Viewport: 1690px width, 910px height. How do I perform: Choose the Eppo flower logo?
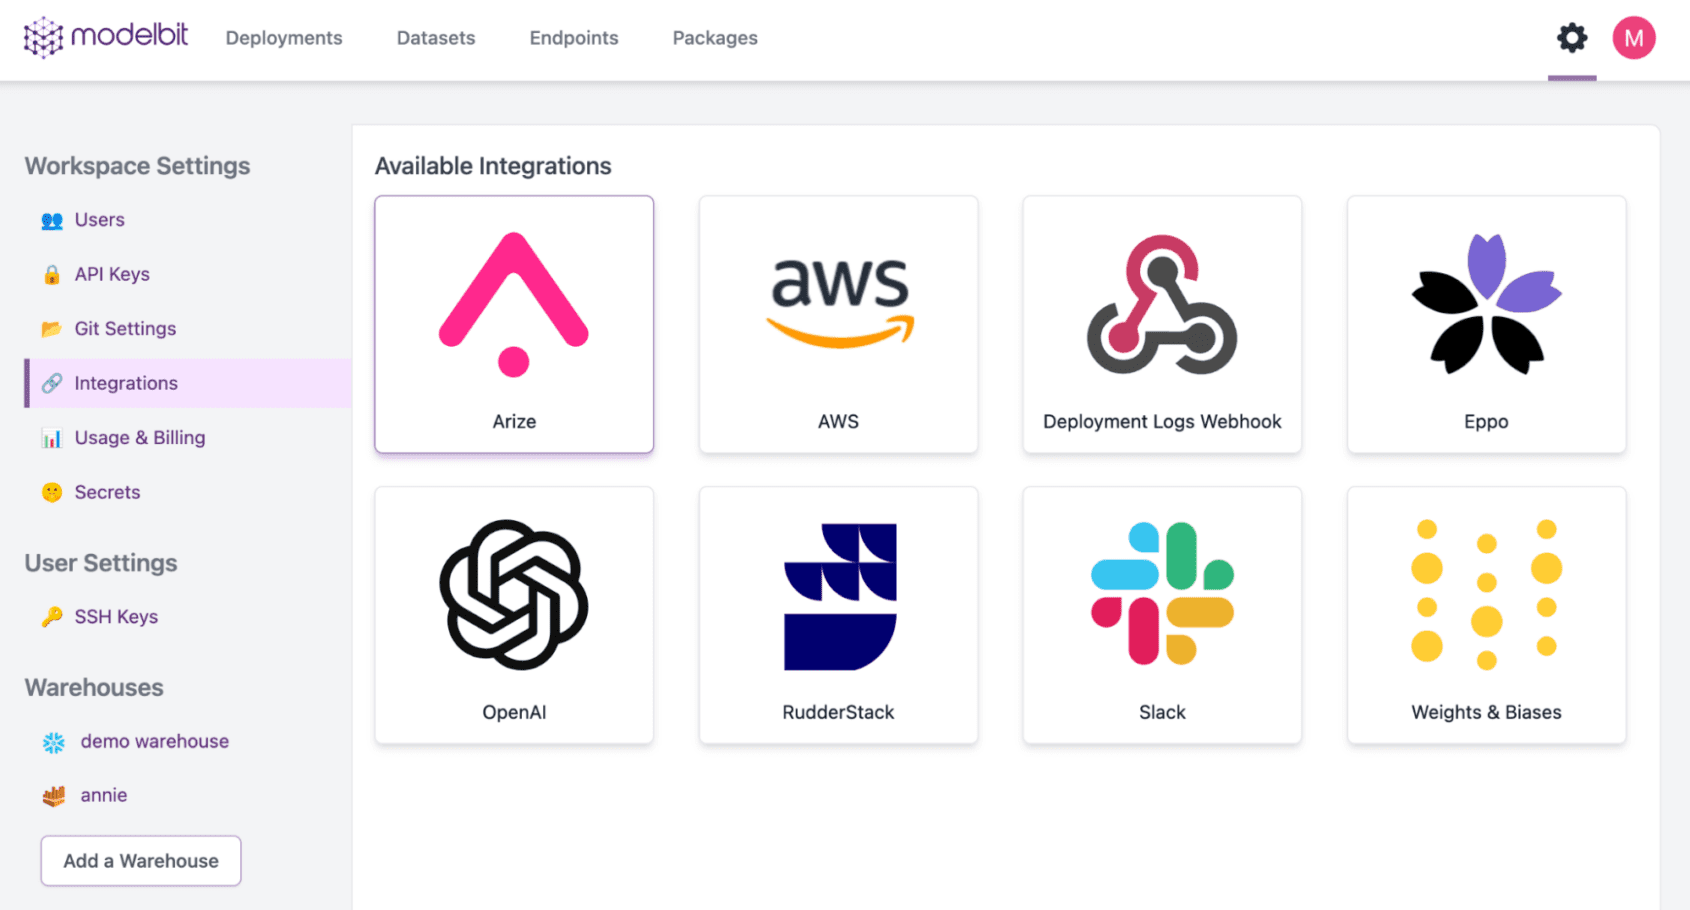pyautogui.click(x=1486, y=305)
